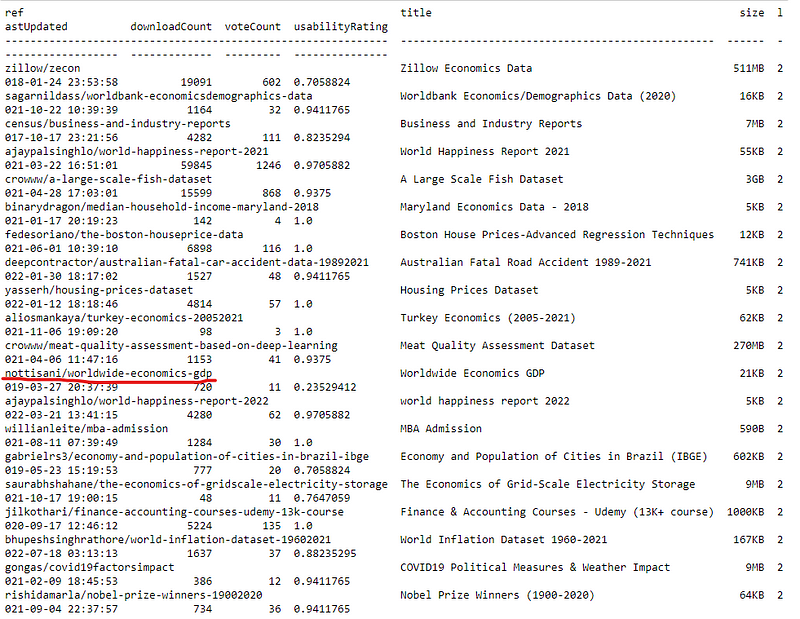800x619 pixels.
Task: Click title 'Turkey Economics (2005-2021)'
Action: [488, 318]
